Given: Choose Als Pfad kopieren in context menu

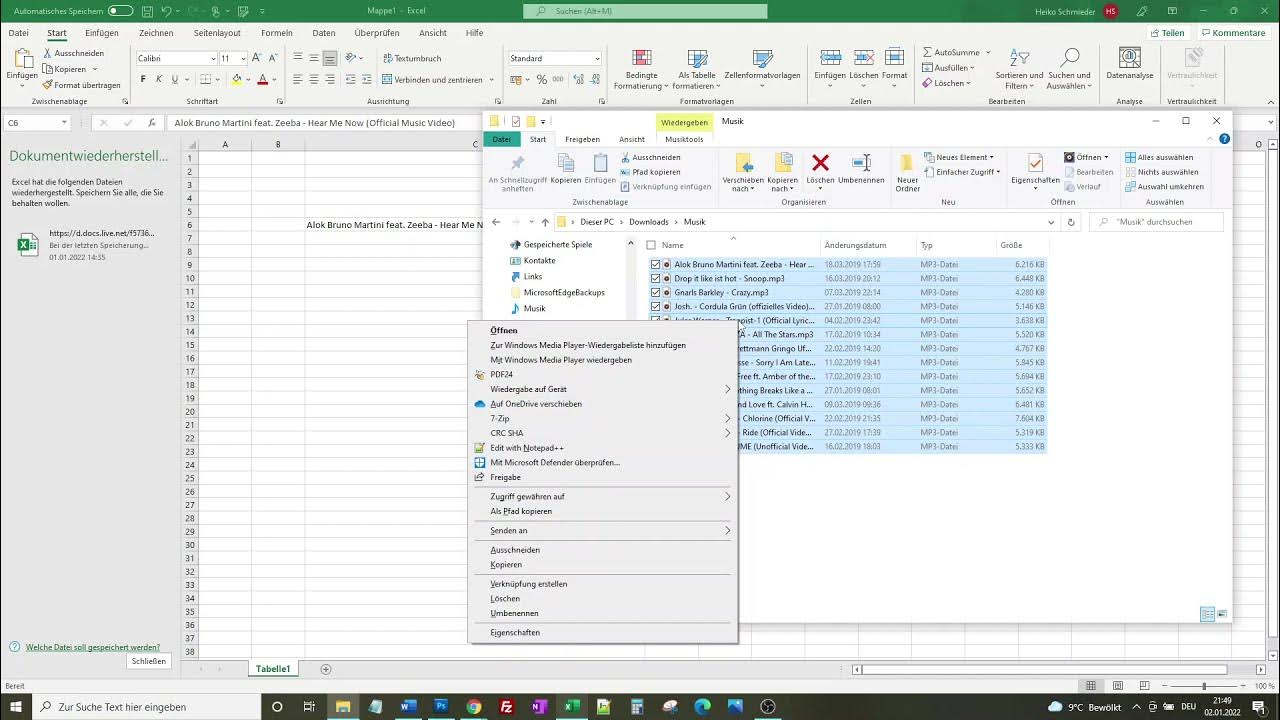Looking at the screenshot, I should point(521,511).
